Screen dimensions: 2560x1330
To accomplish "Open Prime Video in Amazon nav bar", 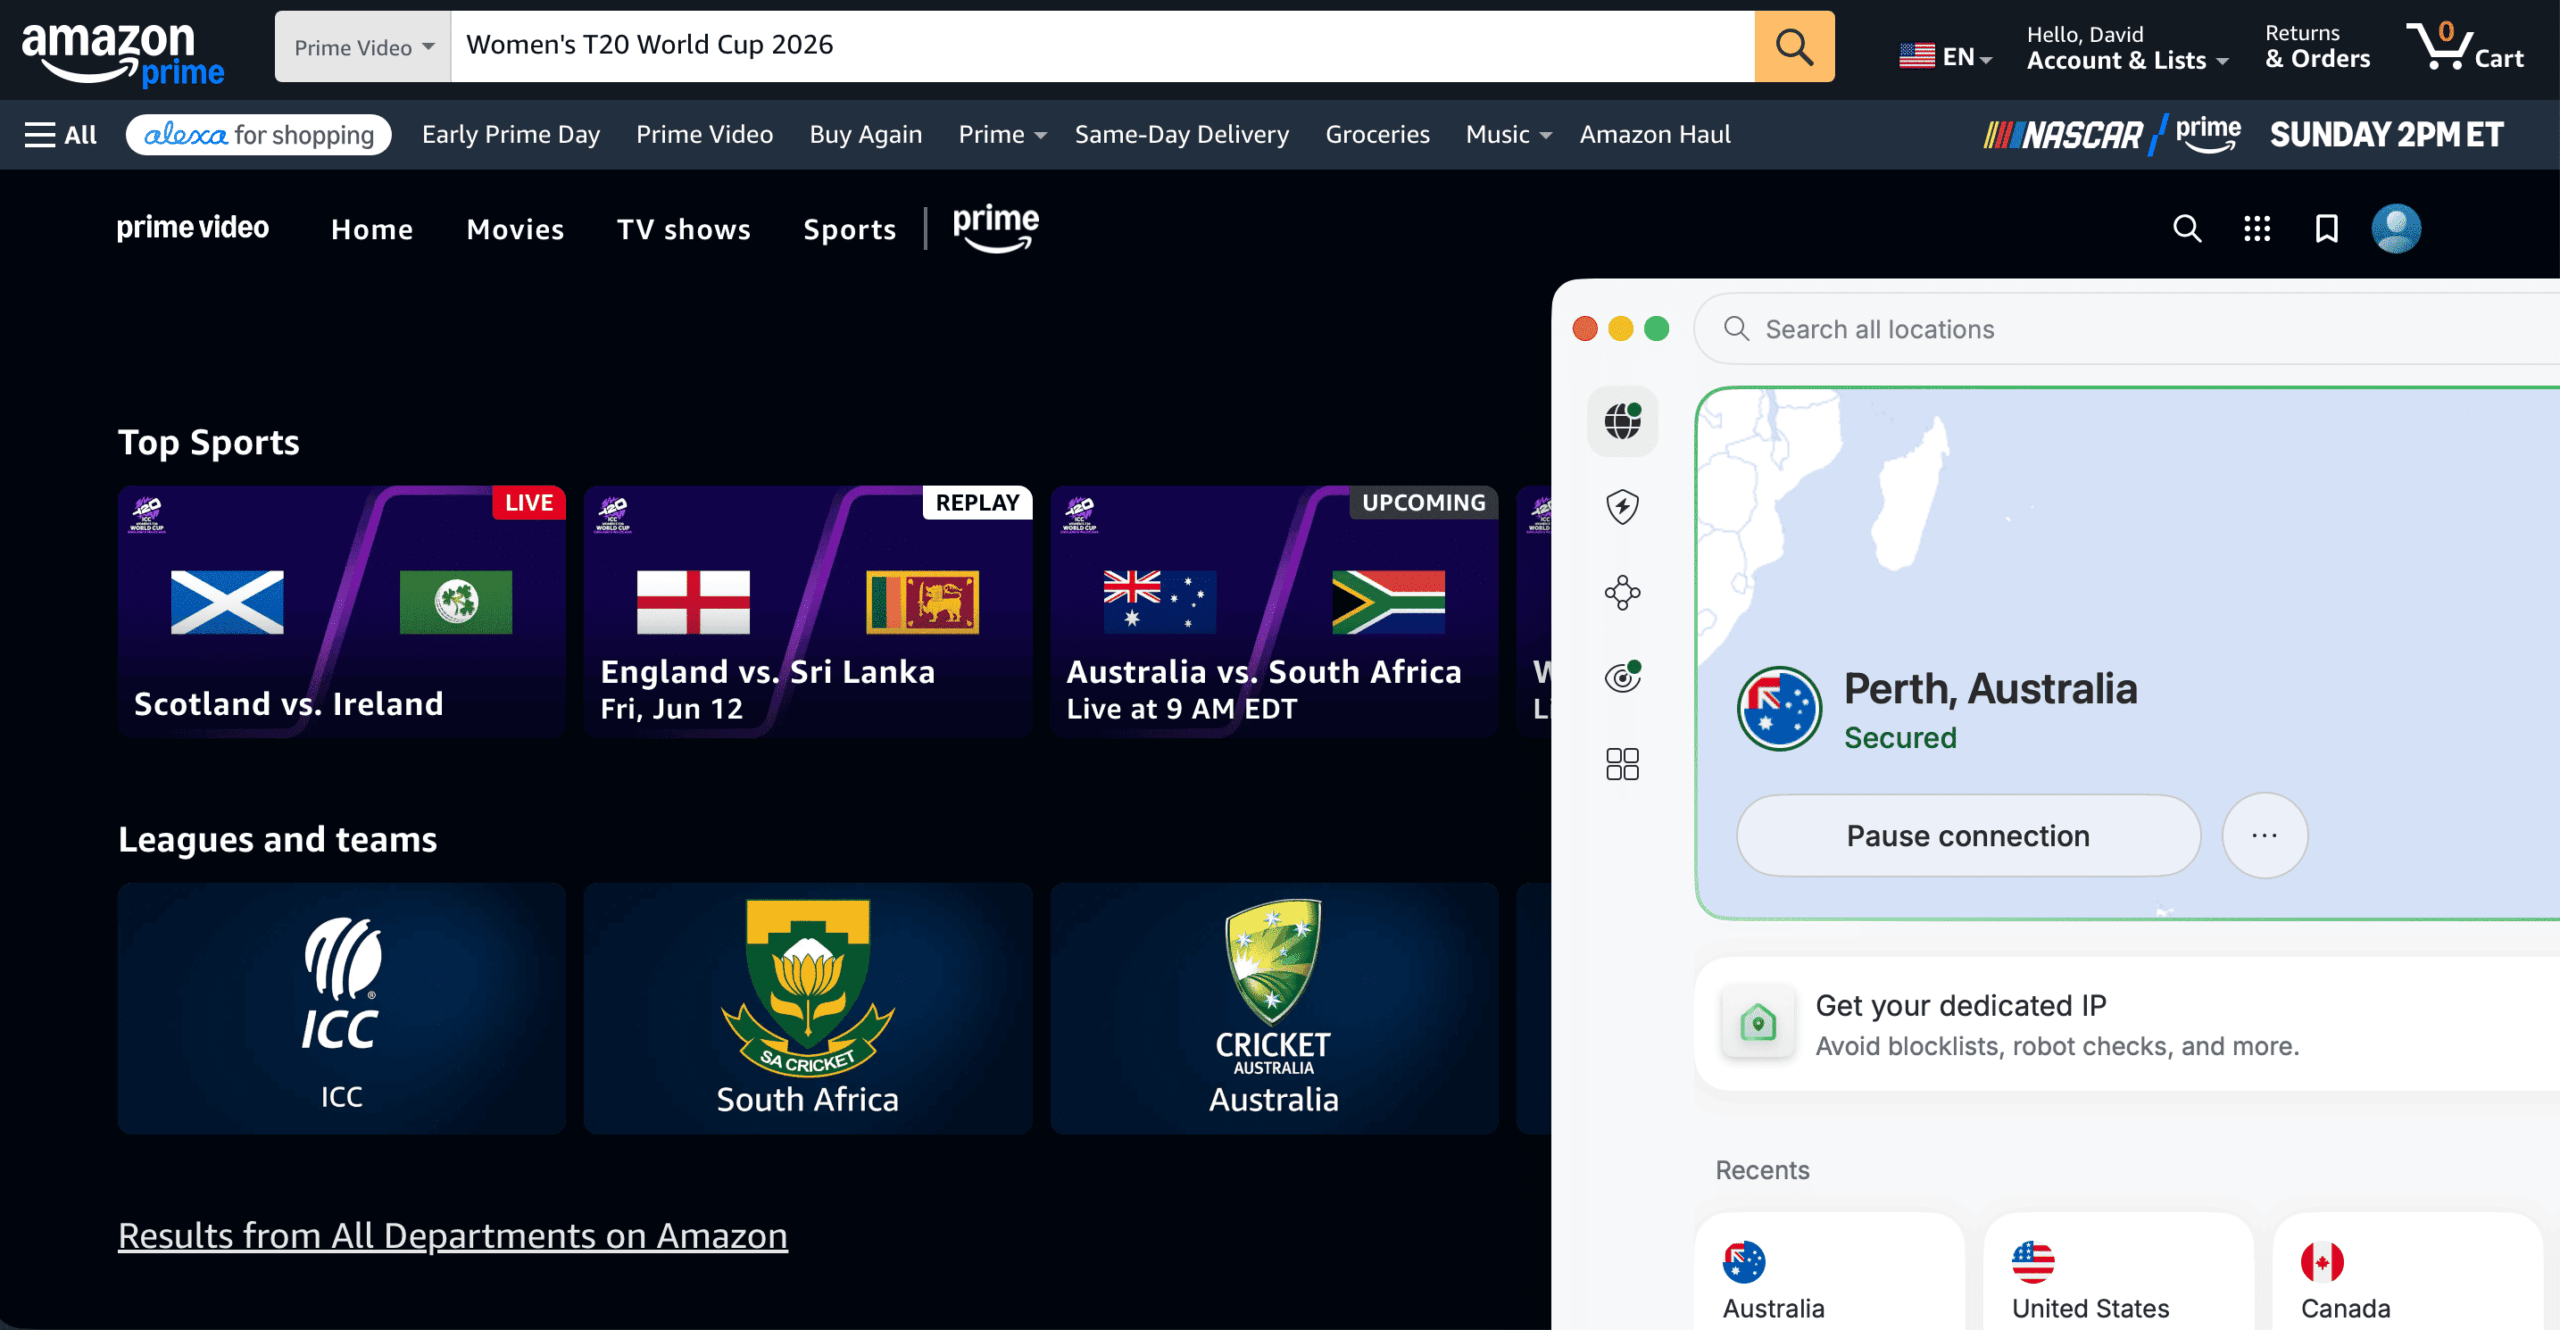I will tap(704, 134).
